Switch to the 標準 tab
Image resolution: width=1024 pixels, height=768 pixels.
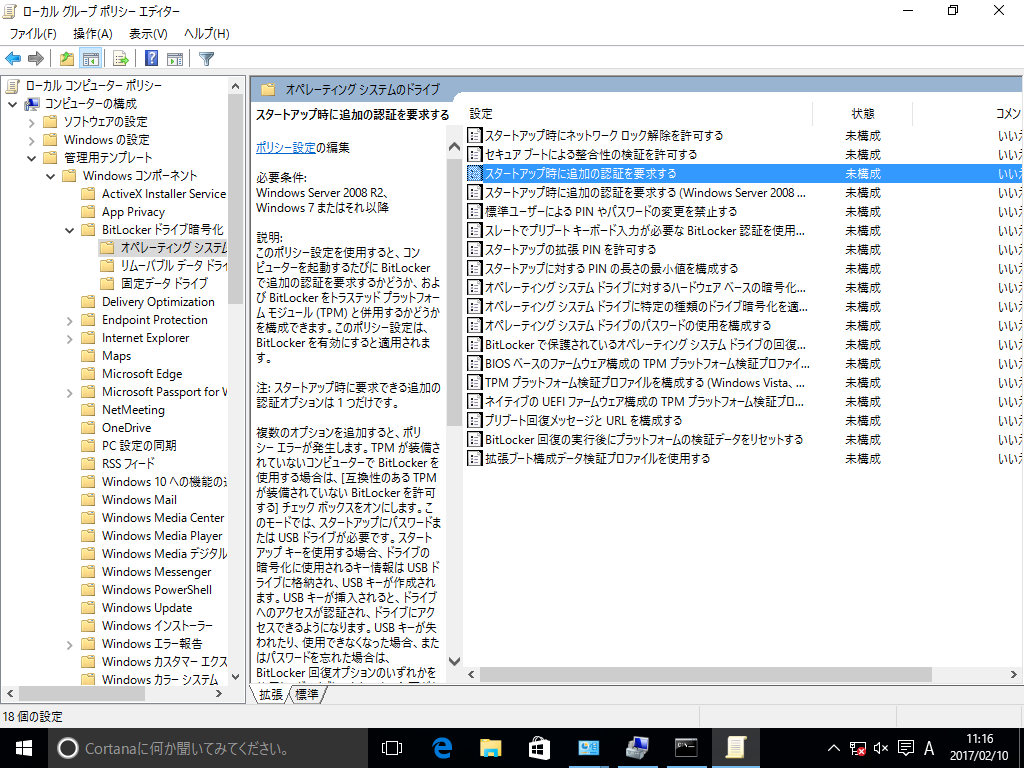(306, 694)
